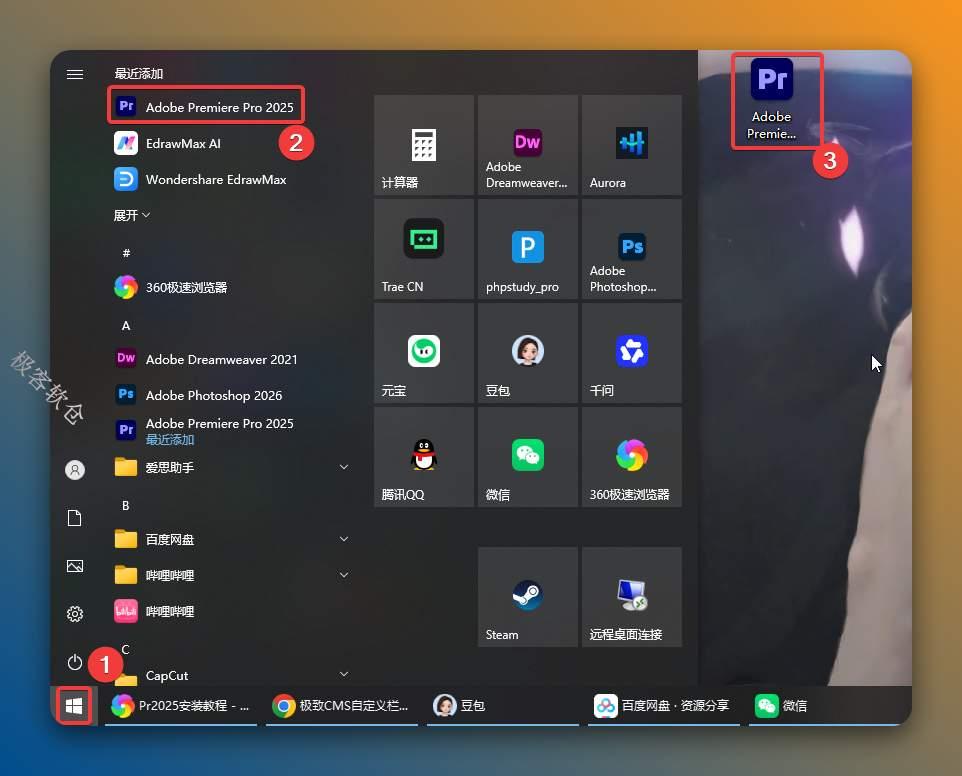Viewport: 962px width, 776px height.
Task: Open the 计算器 tile
Action: click(424, 145)
